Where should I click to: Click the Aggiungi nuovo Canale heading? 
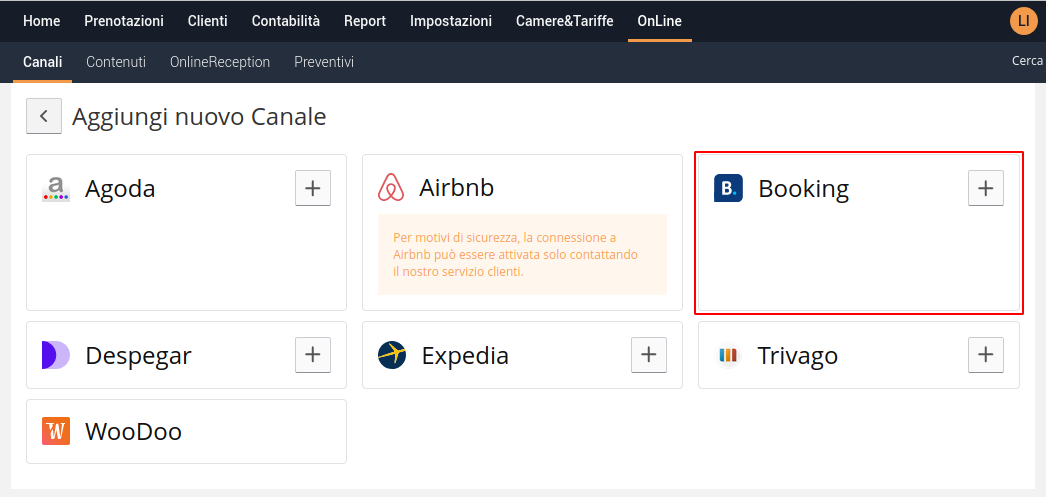(x=199, y=117)
